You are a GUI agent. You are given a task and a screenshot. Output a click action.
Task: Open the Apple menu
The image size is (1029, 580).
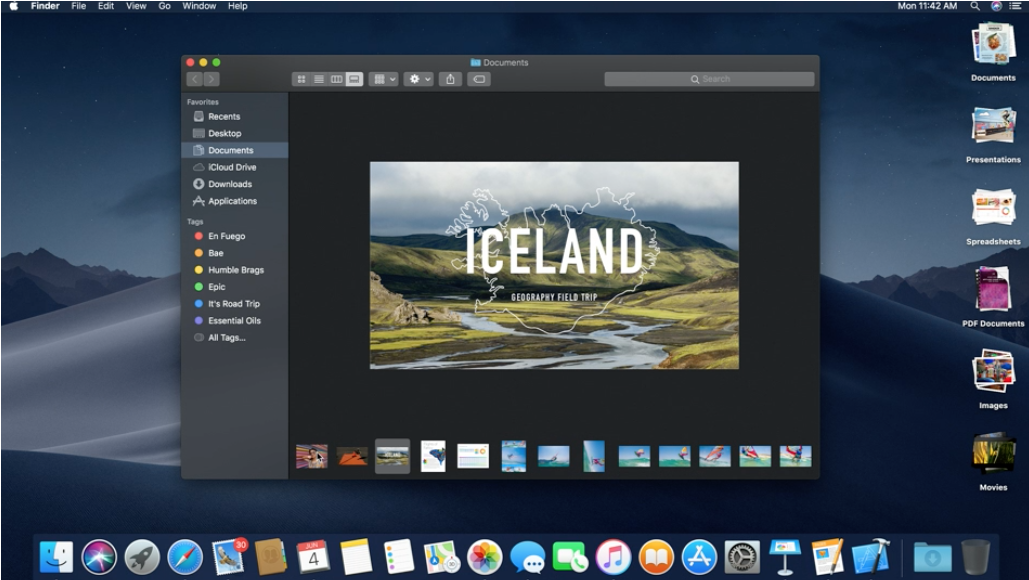(14, 6)
